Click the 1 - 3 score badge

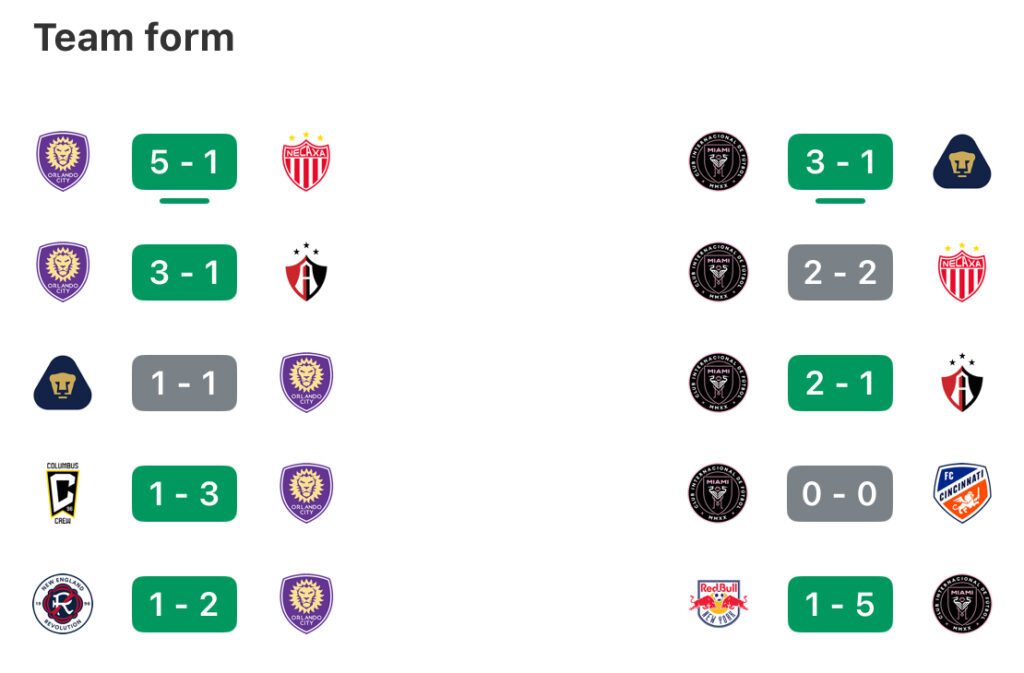184,493
